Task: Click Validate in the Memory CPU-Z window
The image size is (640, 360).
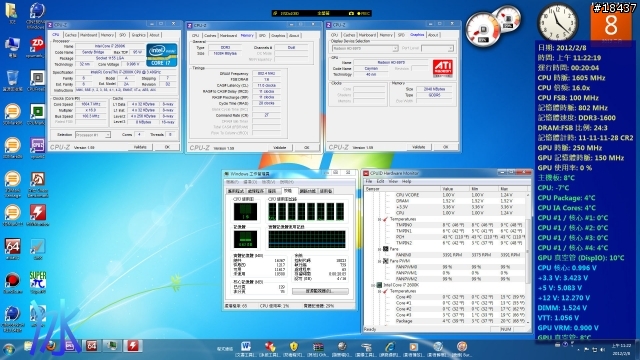Action: click(280, 147)
